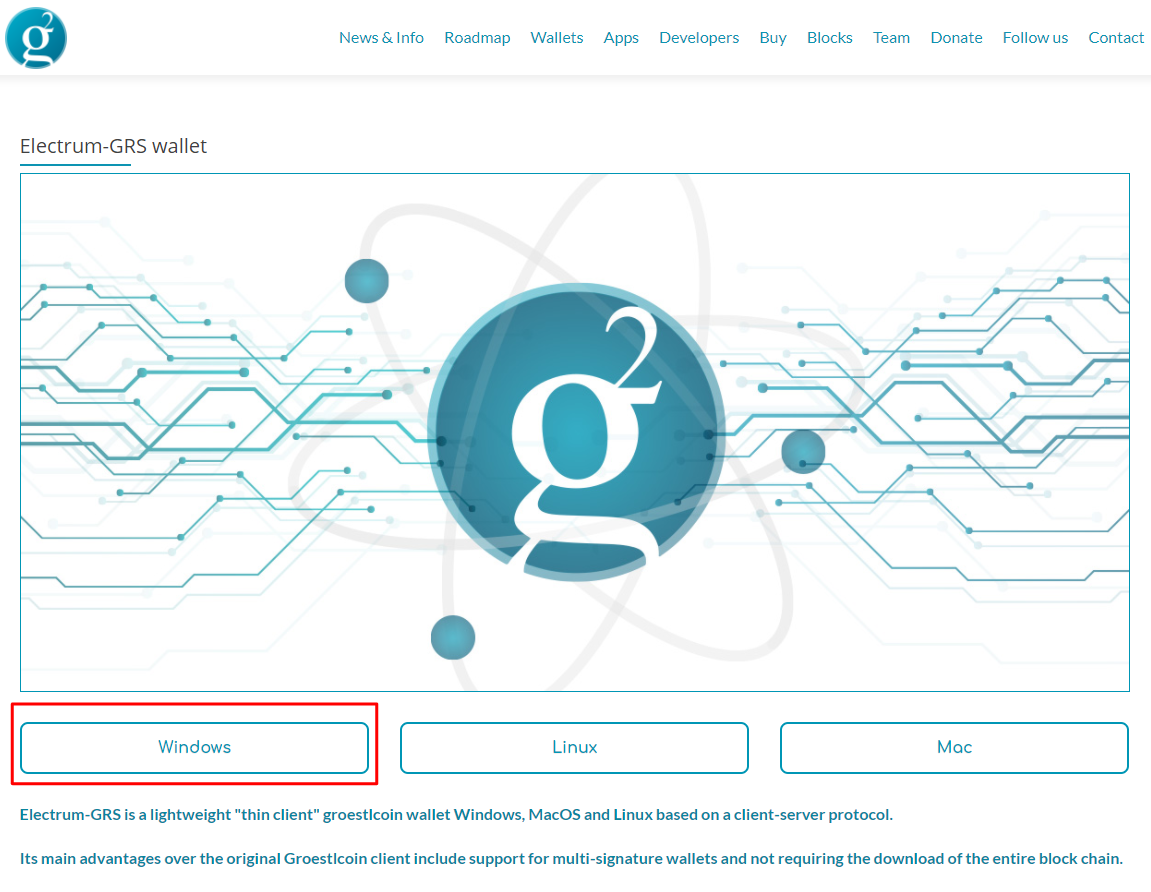Open the News & Info menu
The width and height of the screenshot is (1151, 892).
click(381, 37)
